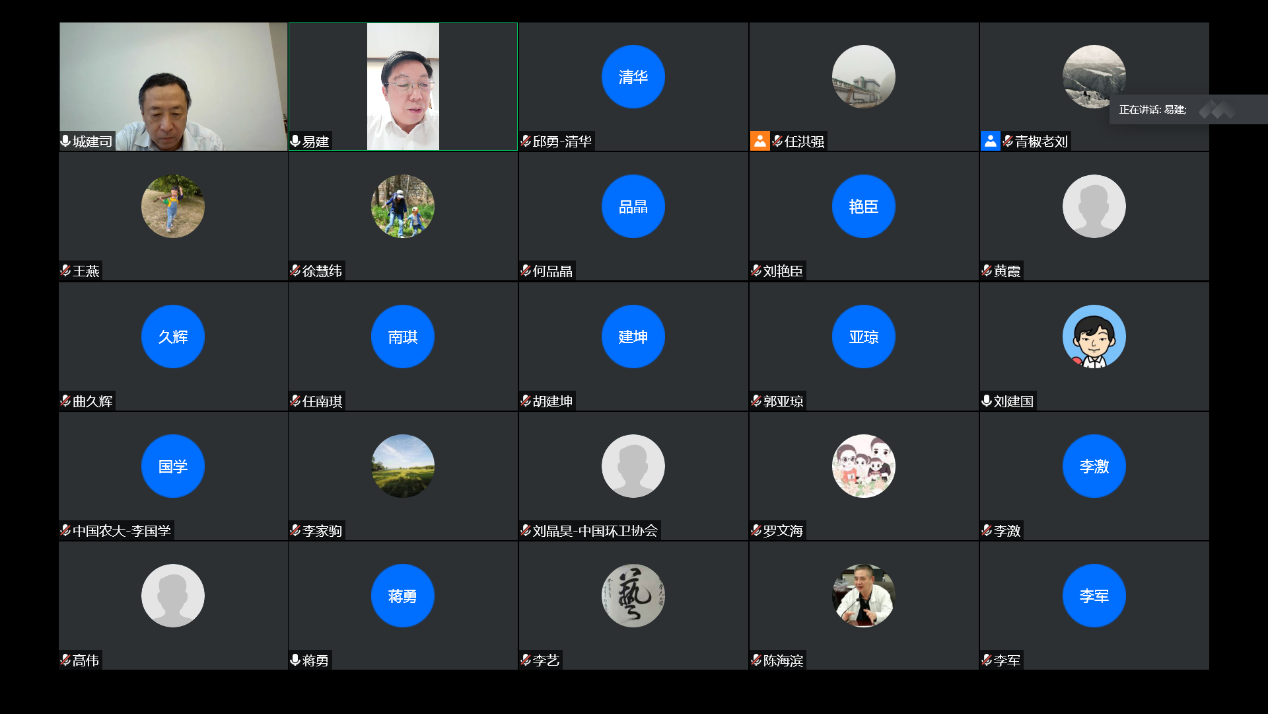1268x714 pixels.
Task: Select the gray placeholder avatar of 黄霞
Action: [x=1094, y=206]
